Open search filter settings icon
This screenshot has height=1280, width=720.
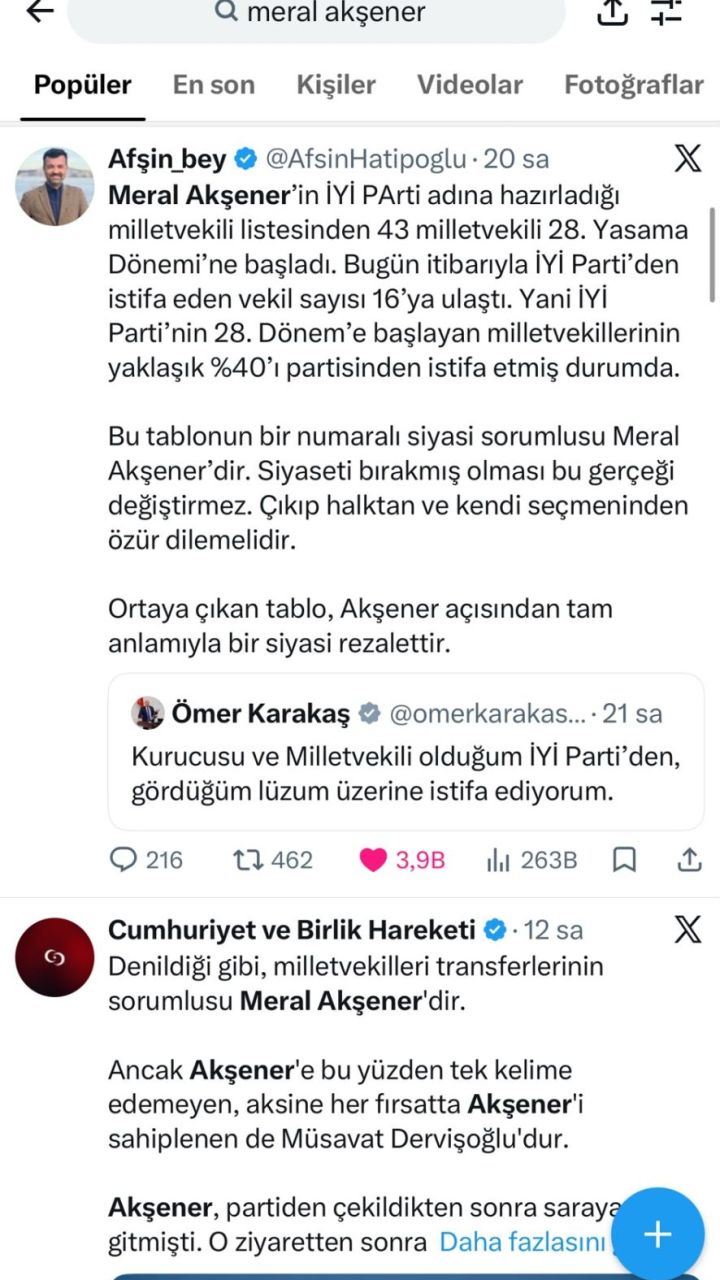(x=665, y=11)
